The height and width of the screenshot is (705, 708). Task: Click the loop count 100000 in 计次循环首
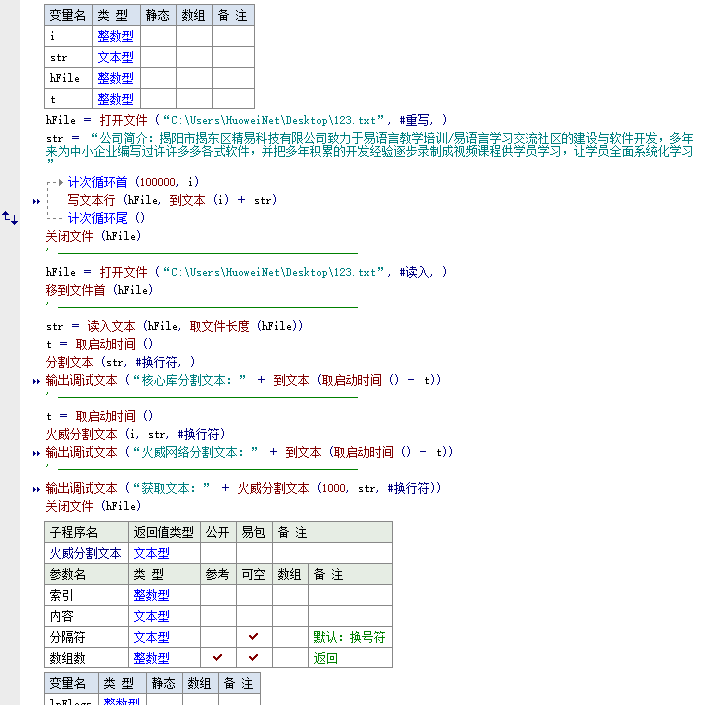pos(158,182)
